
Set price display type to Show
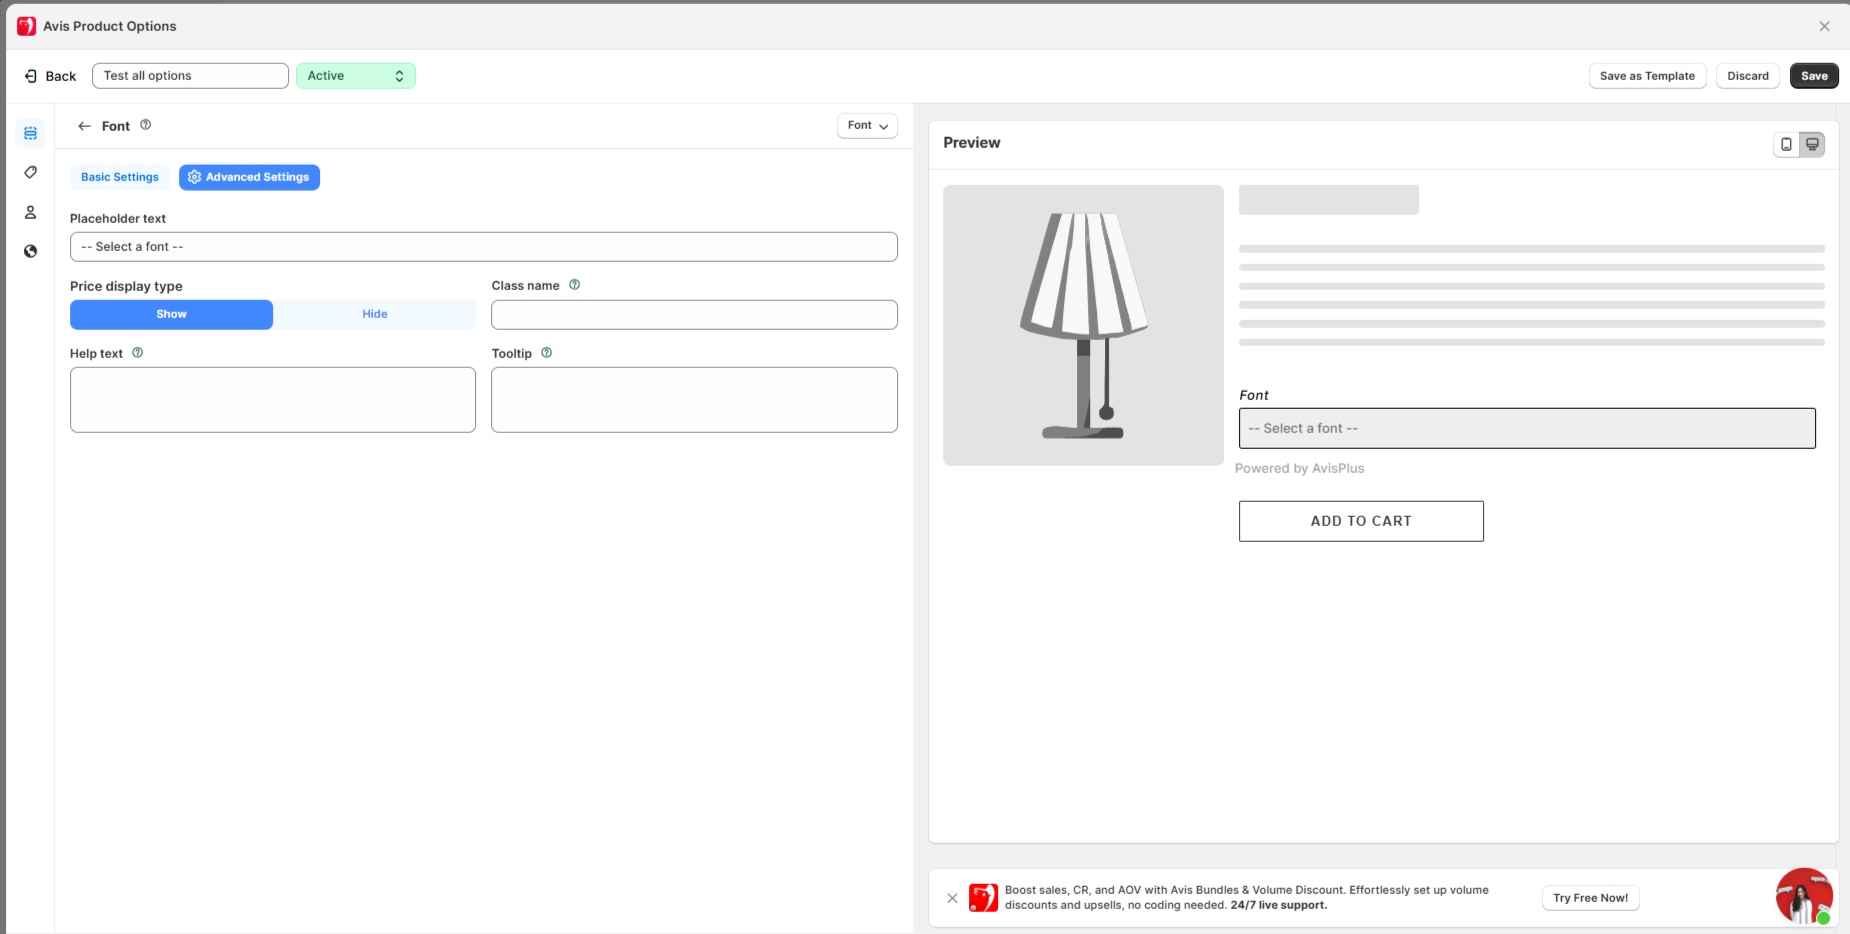(171, 314)
